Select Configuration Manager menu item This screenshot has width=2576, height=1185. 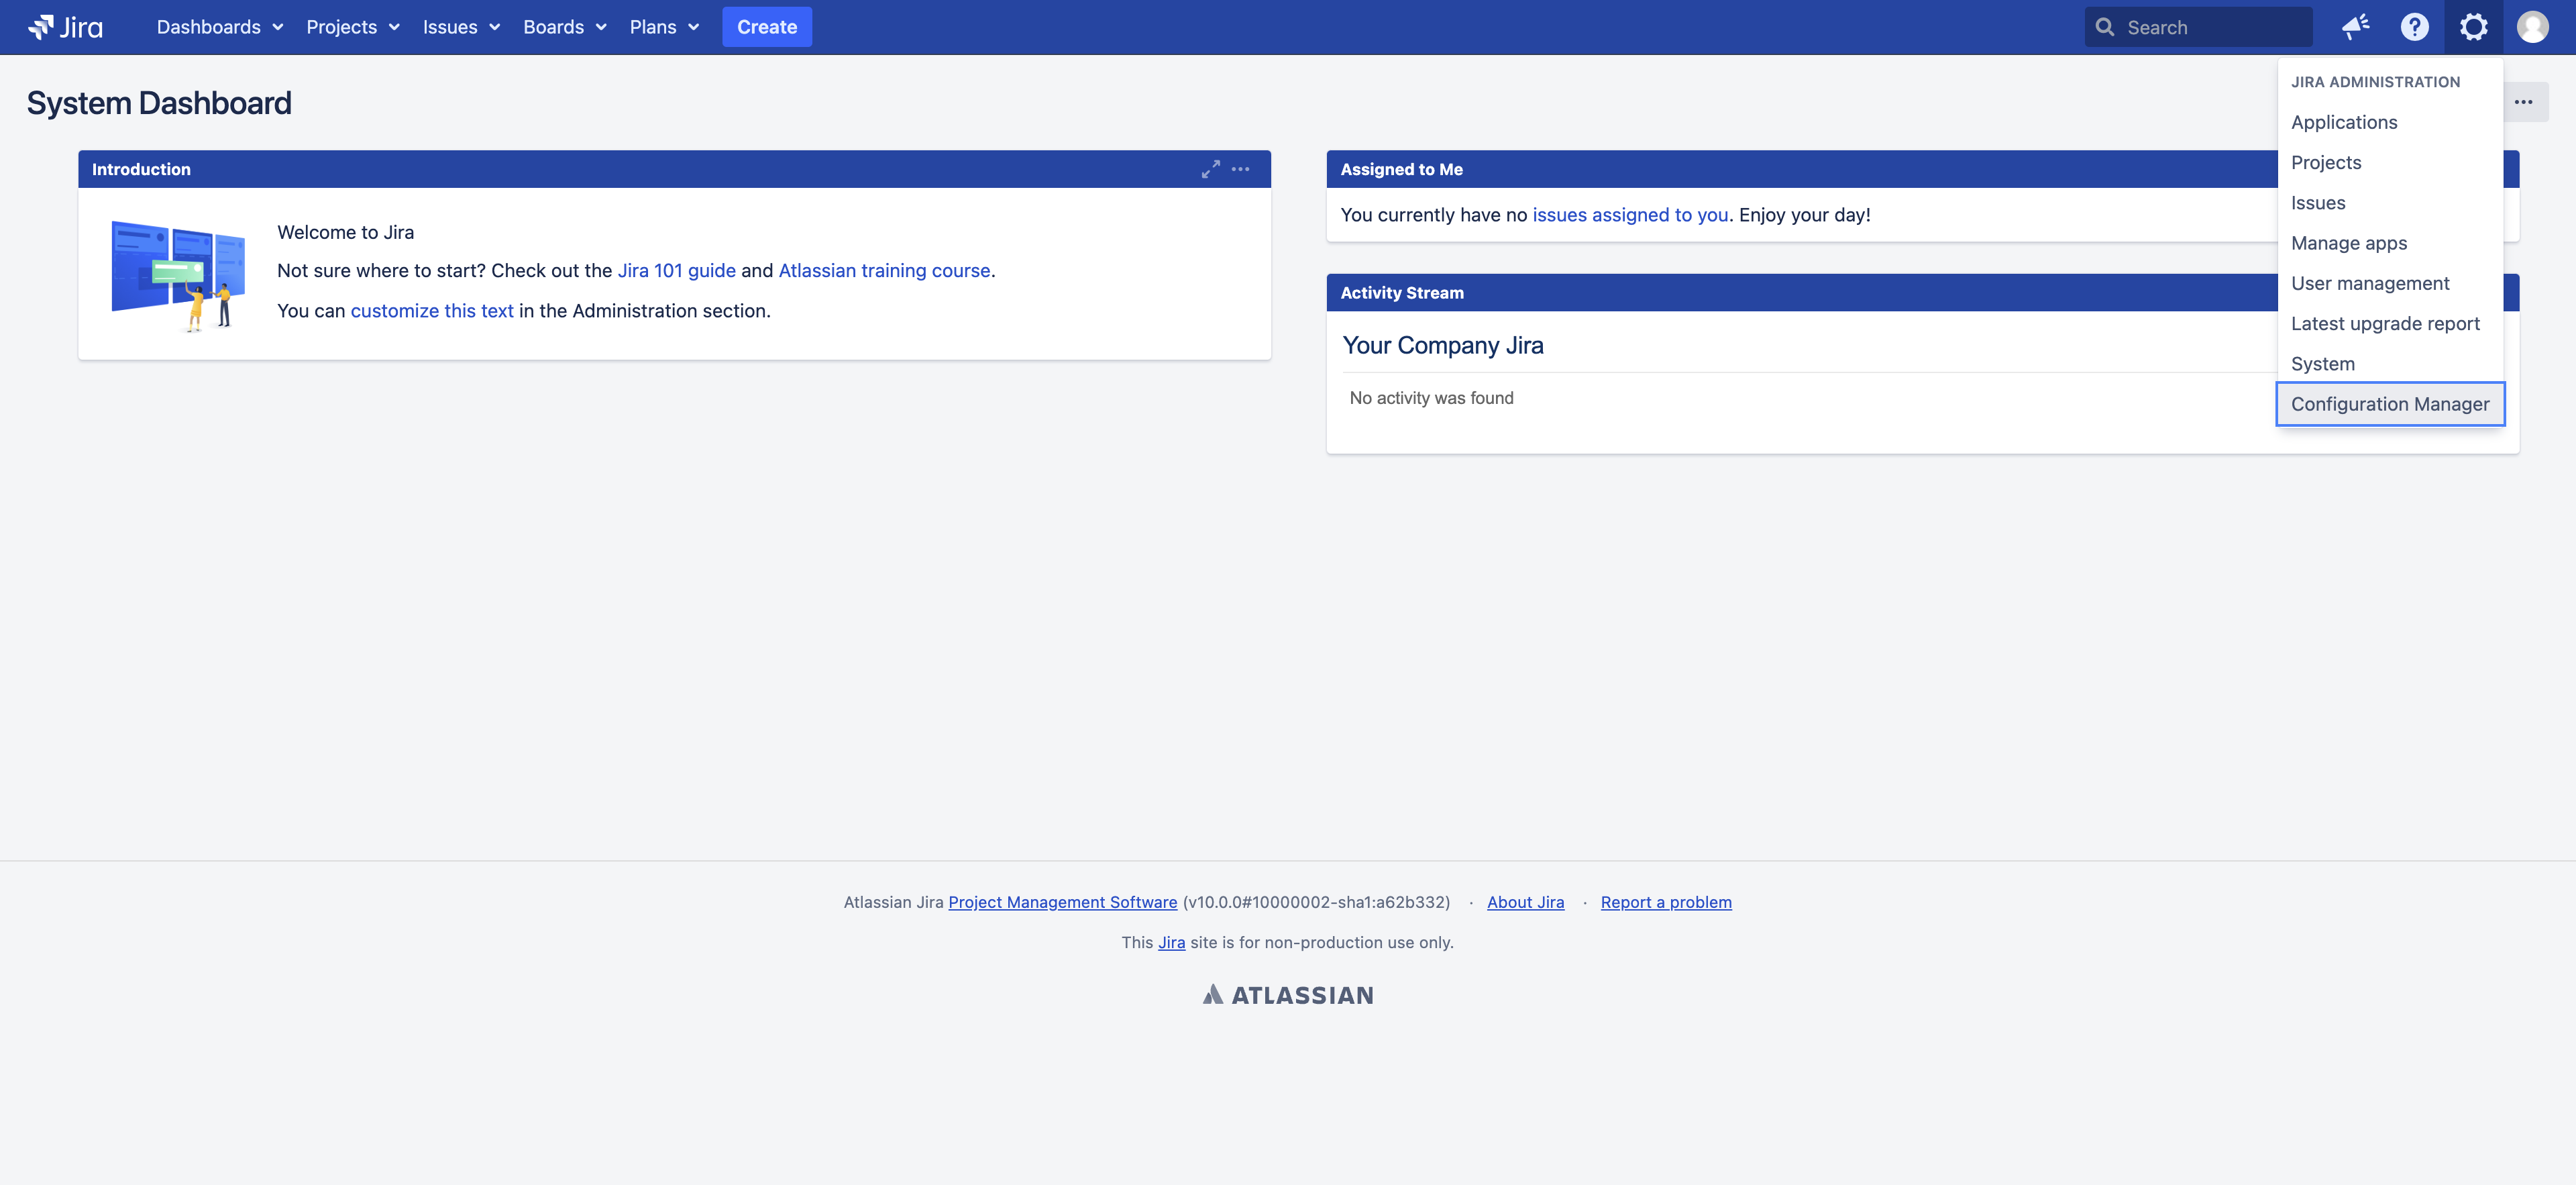coord(2390,403)
